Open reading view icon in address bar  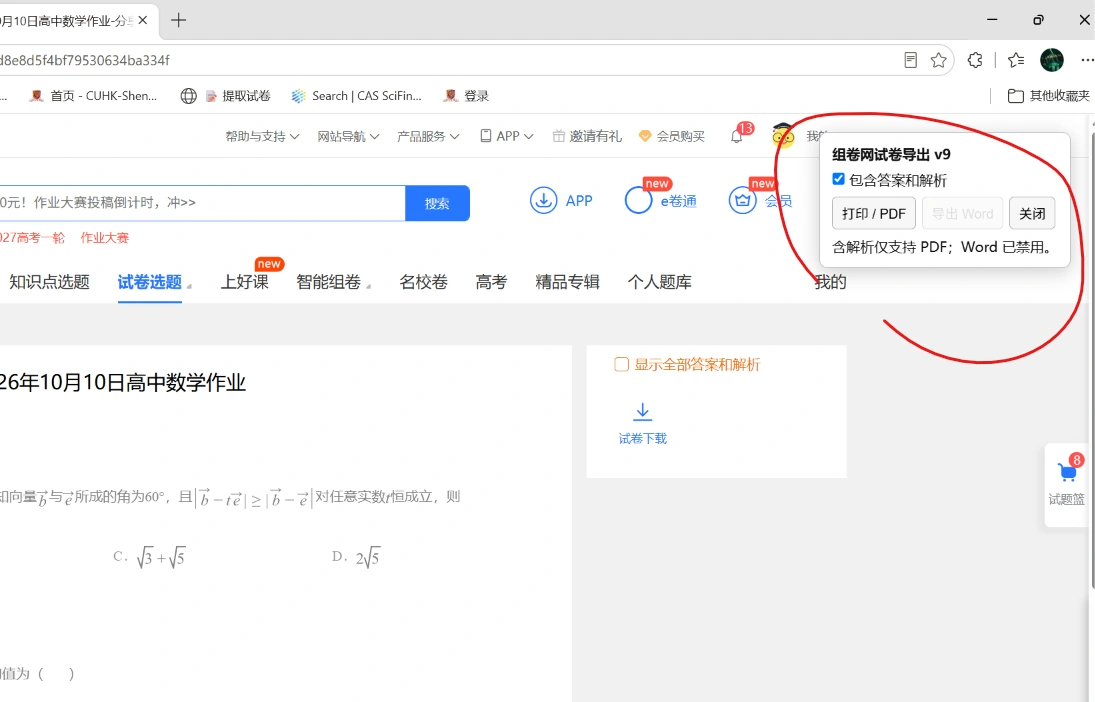[x=910, y=60]
